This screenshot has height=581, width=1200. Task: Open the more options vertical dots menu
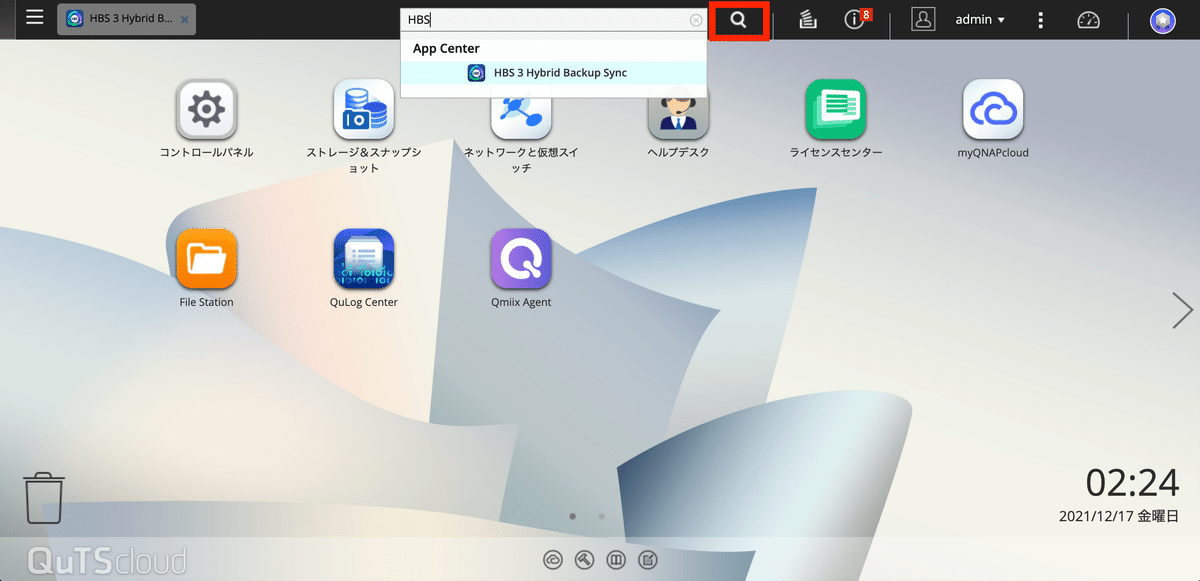pyautogui.click(x=1041, y=20)
